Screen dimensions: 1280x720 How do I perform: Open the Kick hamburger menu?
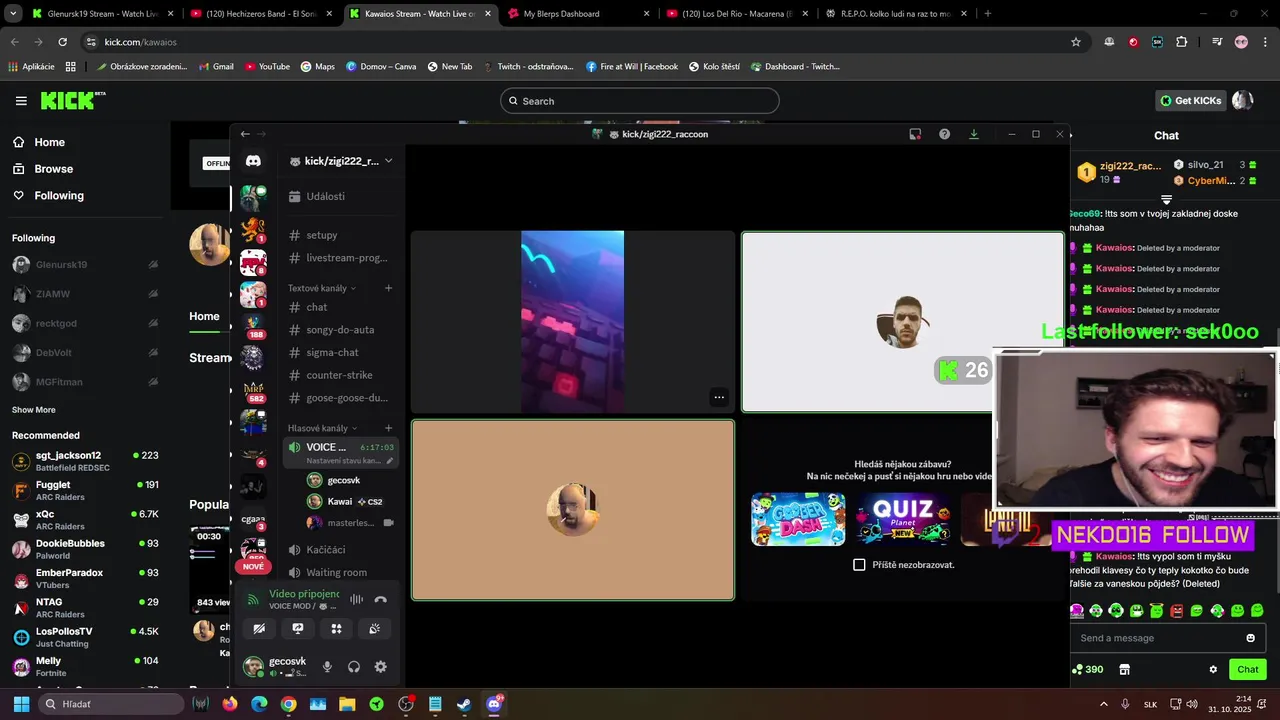pyautogui.click(x=21, y=101)
